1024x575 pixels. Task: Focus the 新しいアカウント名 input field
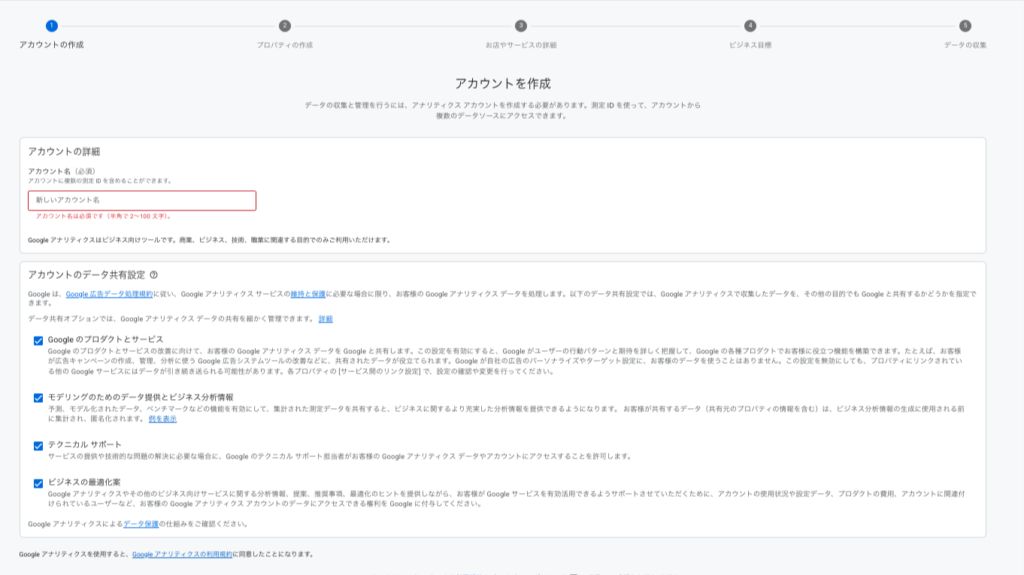point(142,200)
